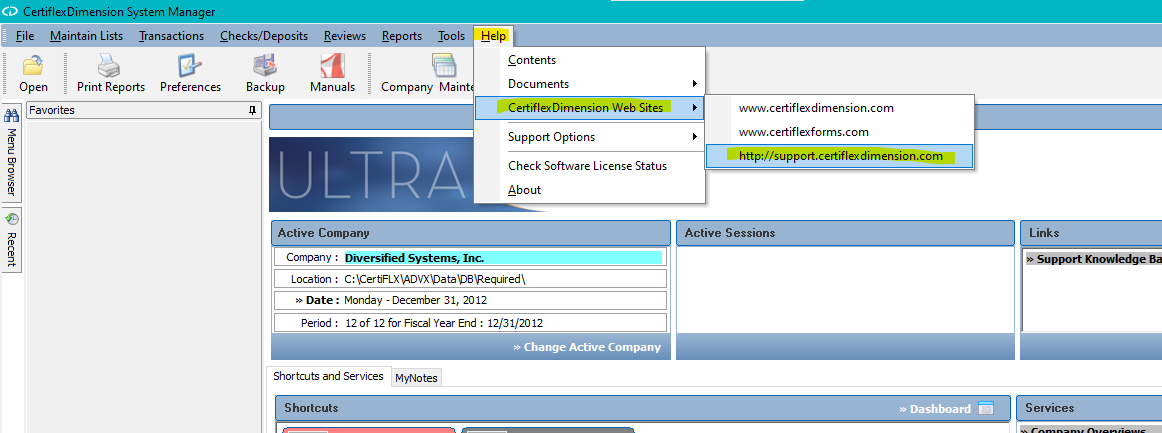This screenshot has height=433, width=1162.
Task: Click the Dashboard icon in Shortcuts header
Action: [986, 409]
